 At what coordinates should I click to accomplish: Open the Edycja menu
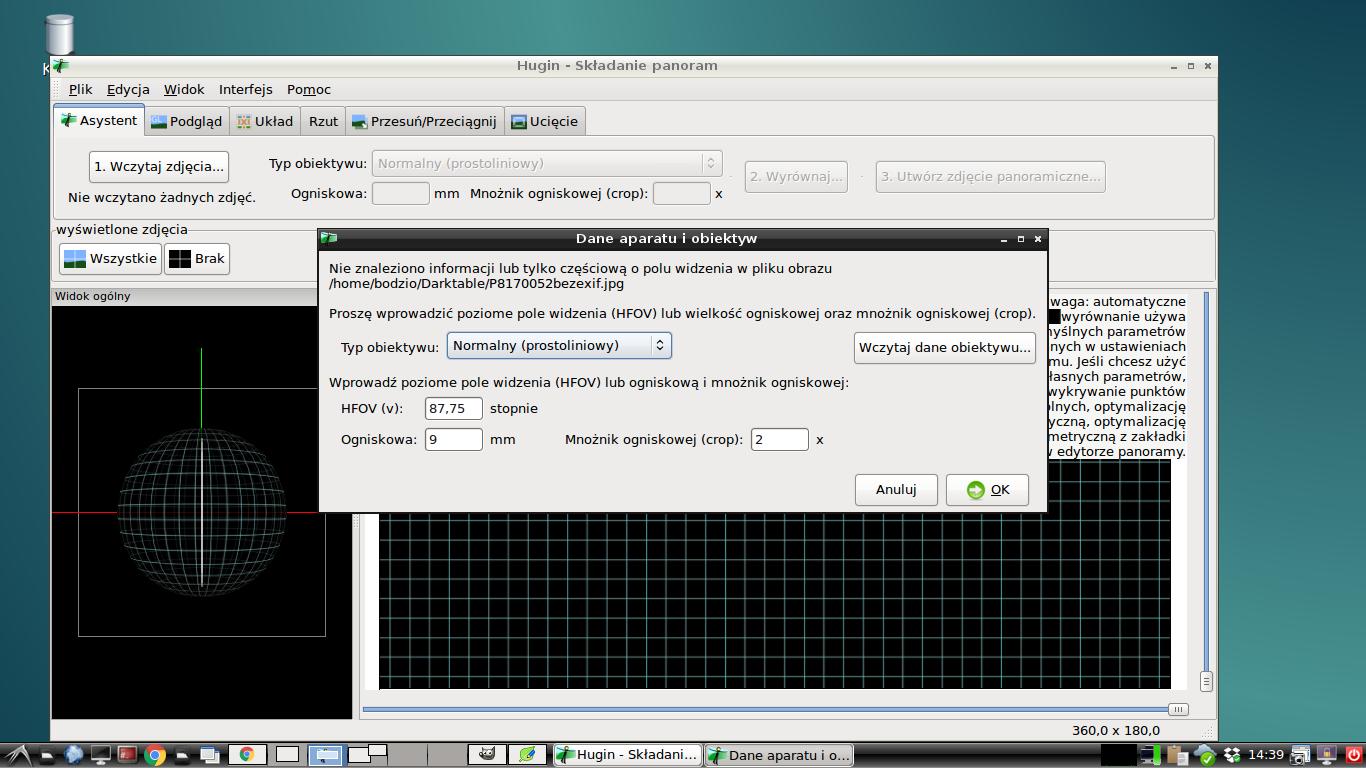pyautogui.click(x=128, y=89)
